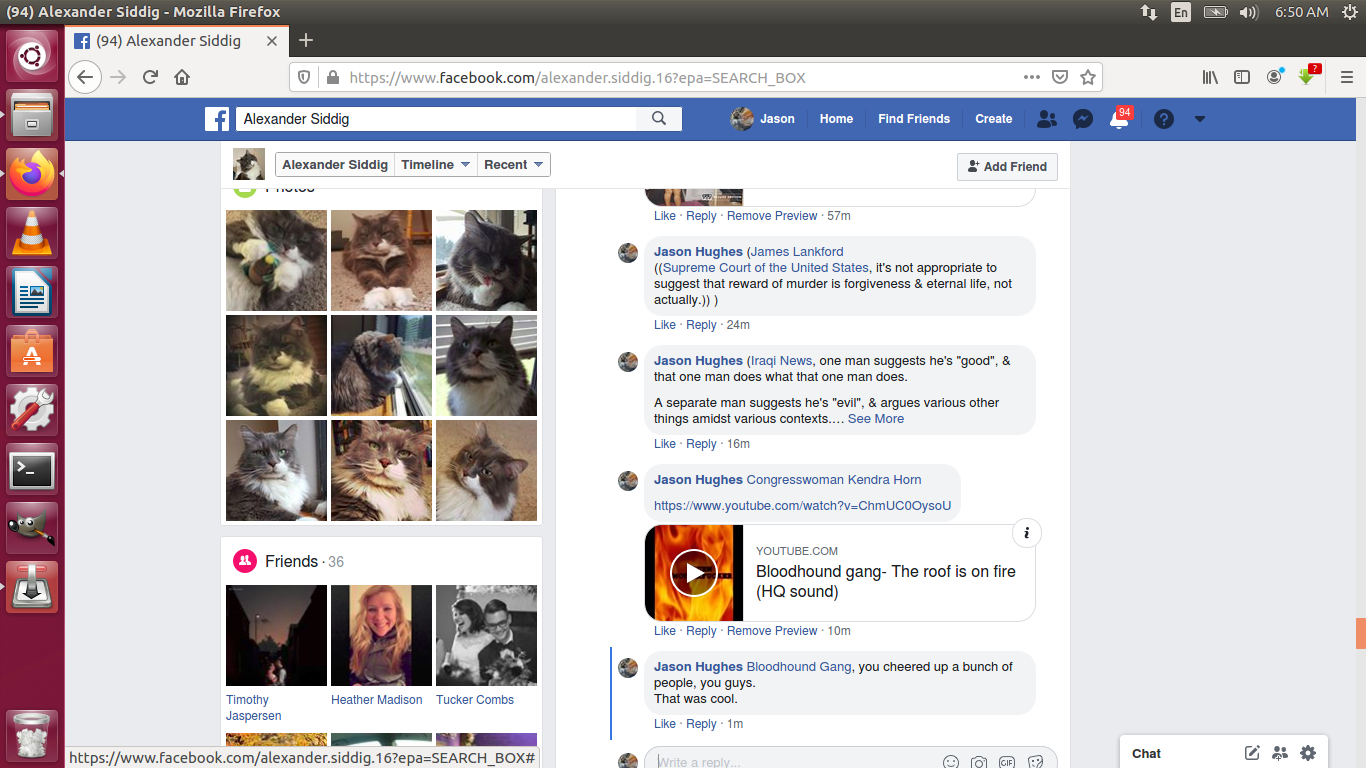Expand the Recent dropdown

pos(514,165)
